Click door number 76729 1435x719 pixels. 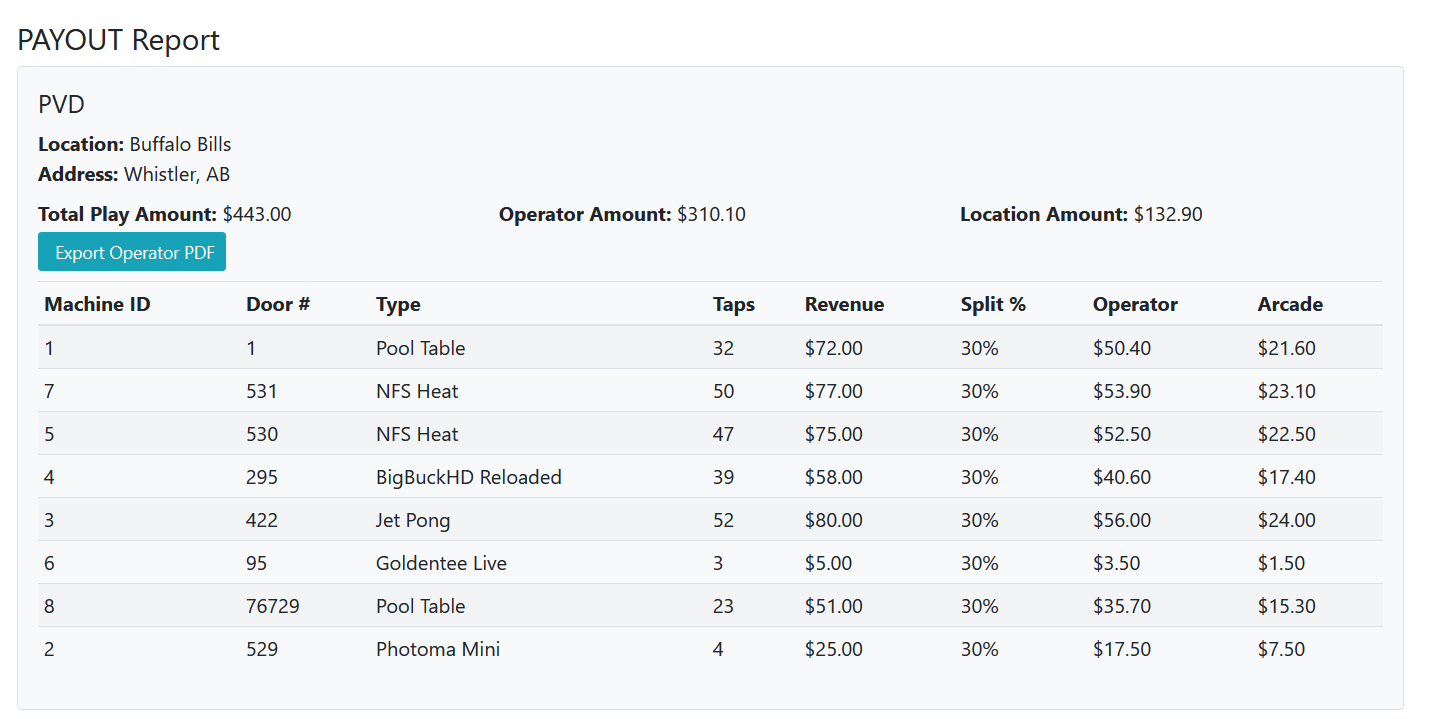pos(272,606)
